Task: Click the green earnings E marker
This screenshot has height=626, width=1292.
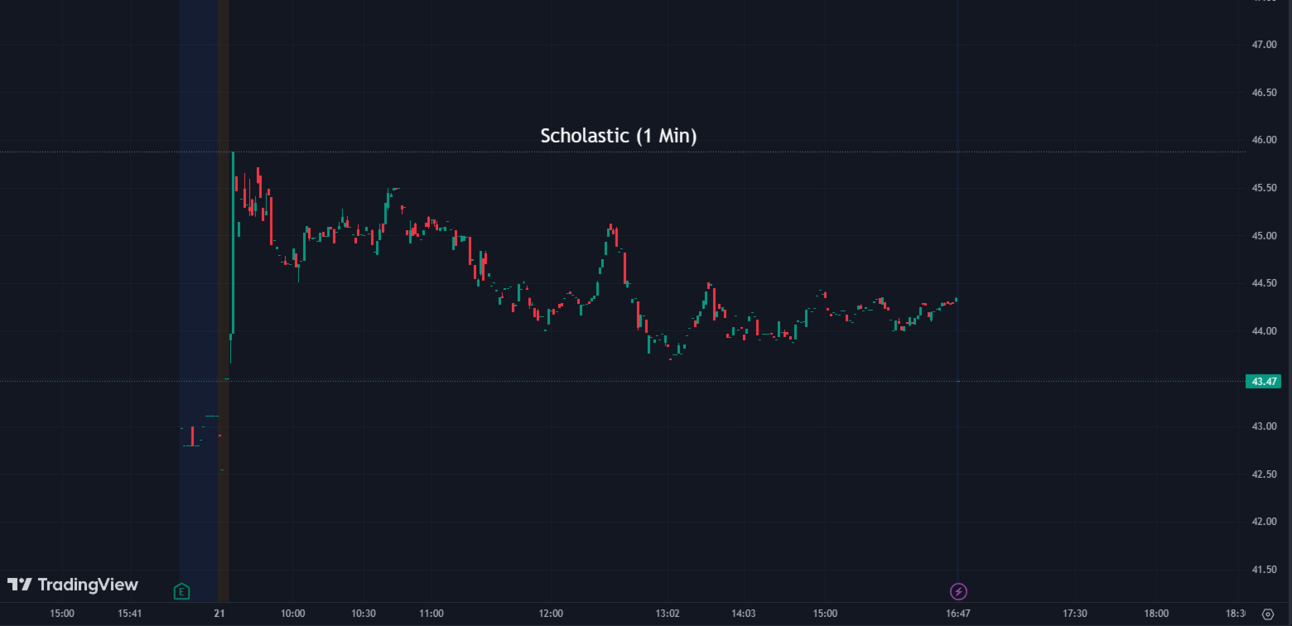Action: [x=181, y=591]
